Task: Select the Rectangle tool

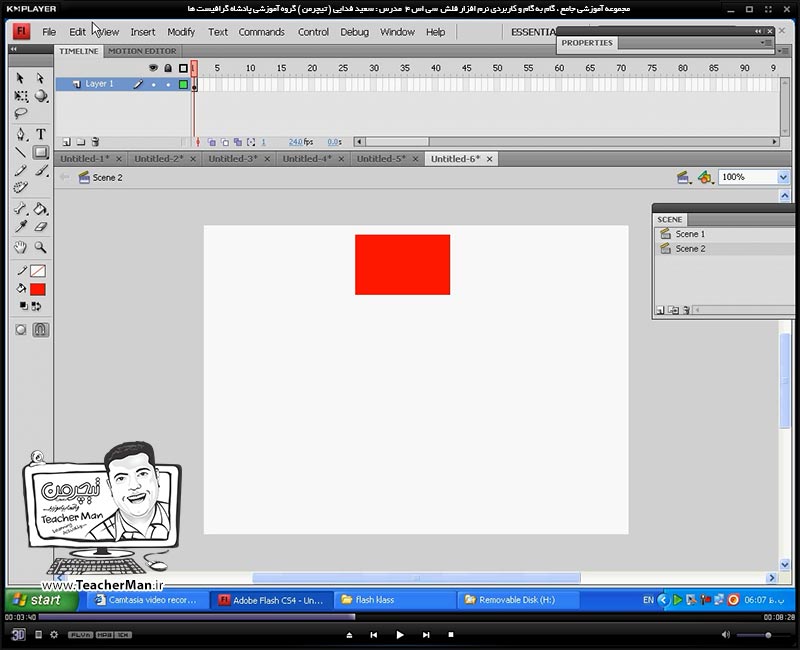Action: point(40,152)
